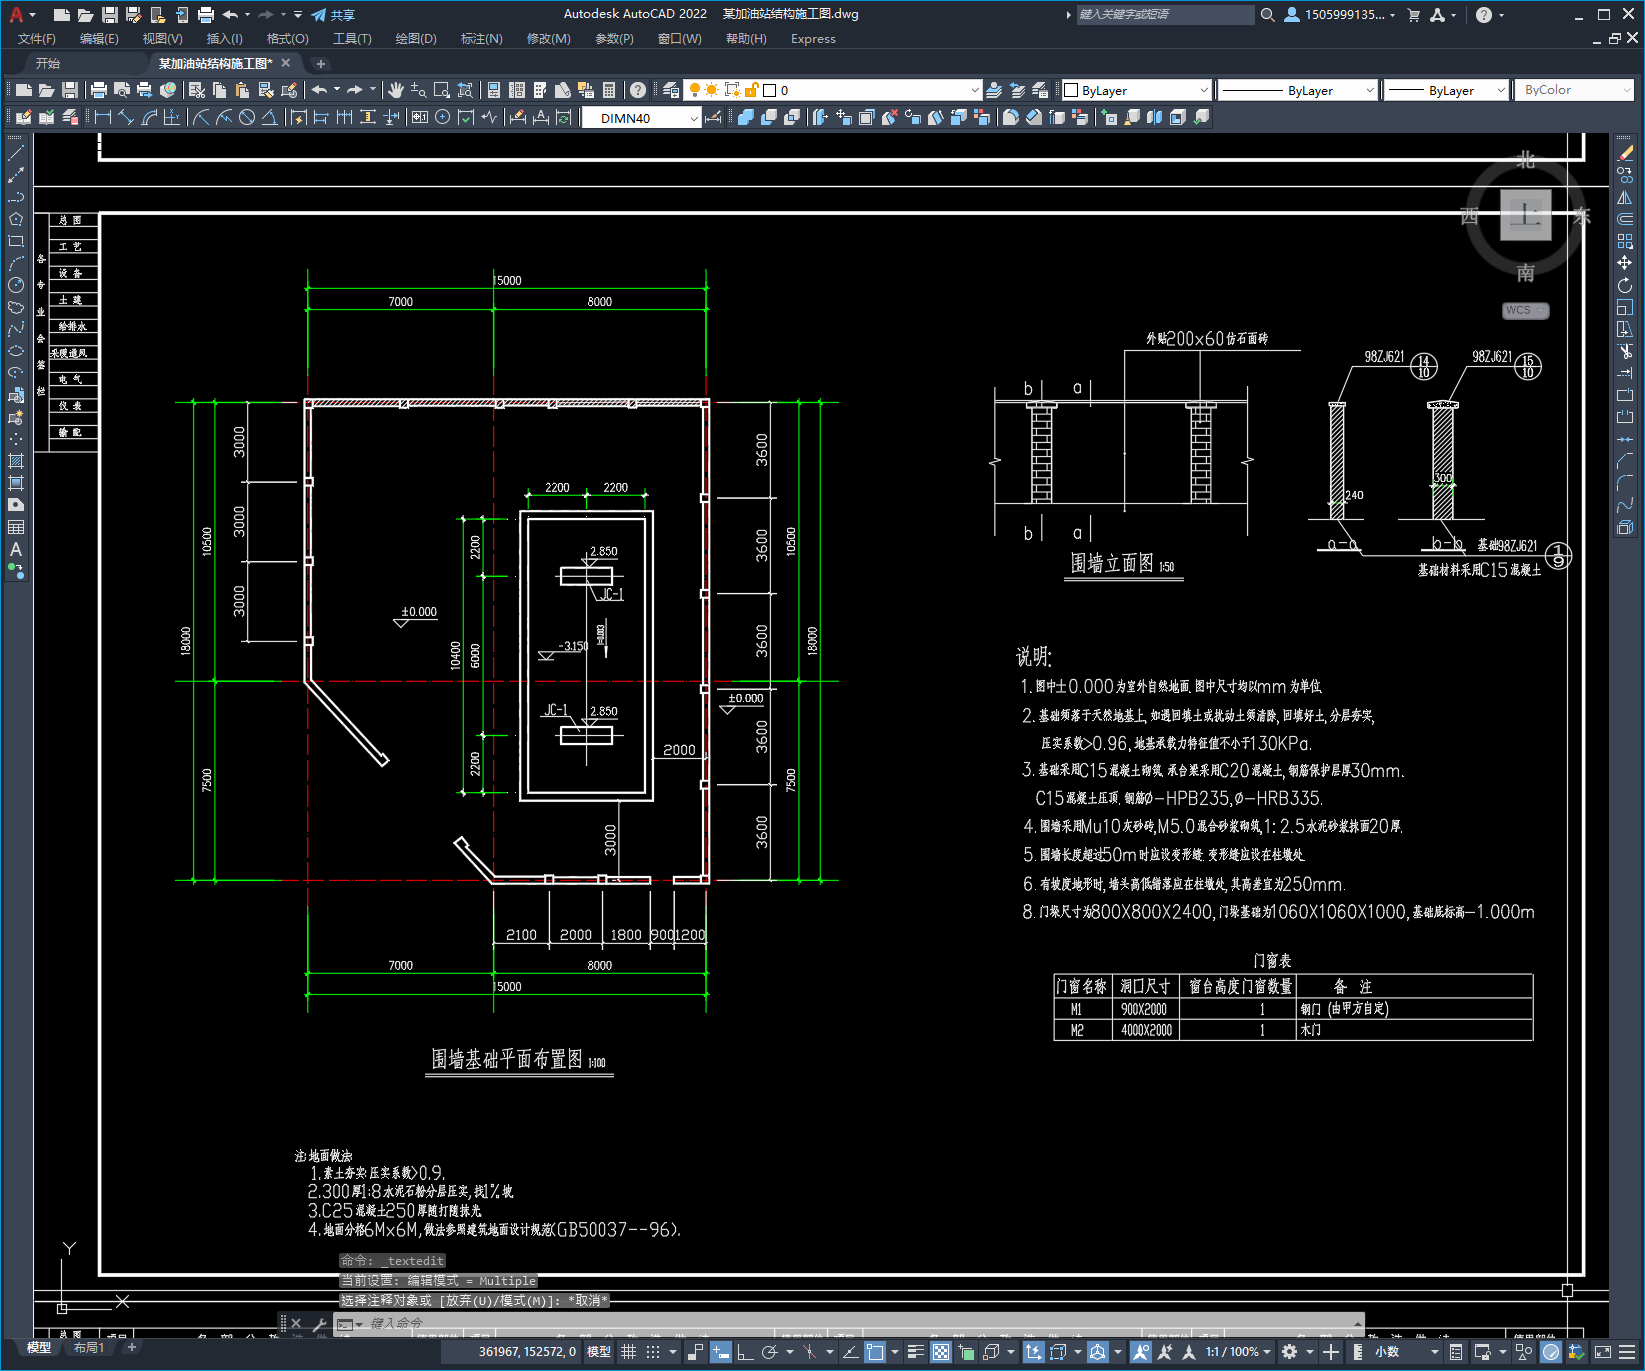The height and width of the screenshot is (1371, 1645).
Task: Open the ByLayer linetype dropdown
Action: pos(1298,90)
